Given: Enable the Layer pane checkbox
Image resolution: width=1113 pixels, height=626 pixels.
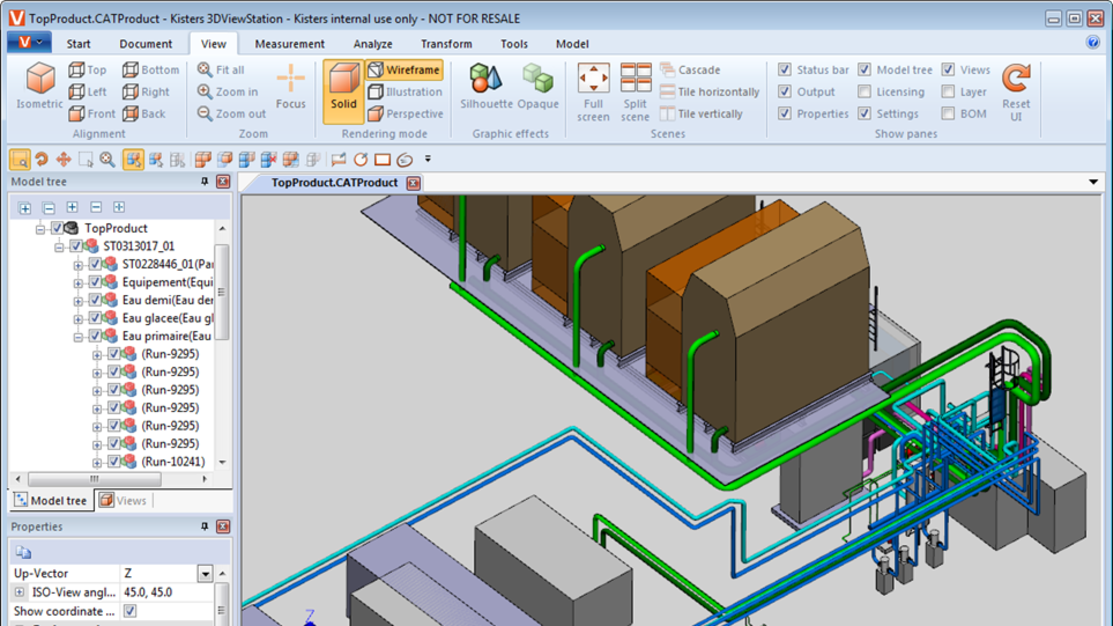Looking at the screenshot, I should tap(948, 92).
